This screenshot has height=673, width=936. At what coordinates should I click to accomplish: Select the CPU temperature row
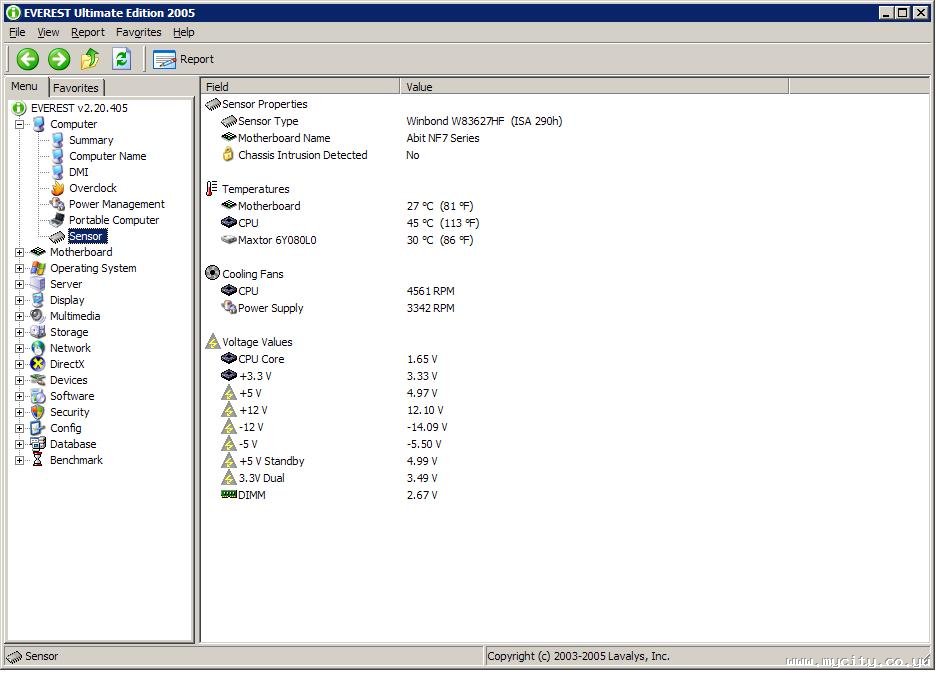248,223
